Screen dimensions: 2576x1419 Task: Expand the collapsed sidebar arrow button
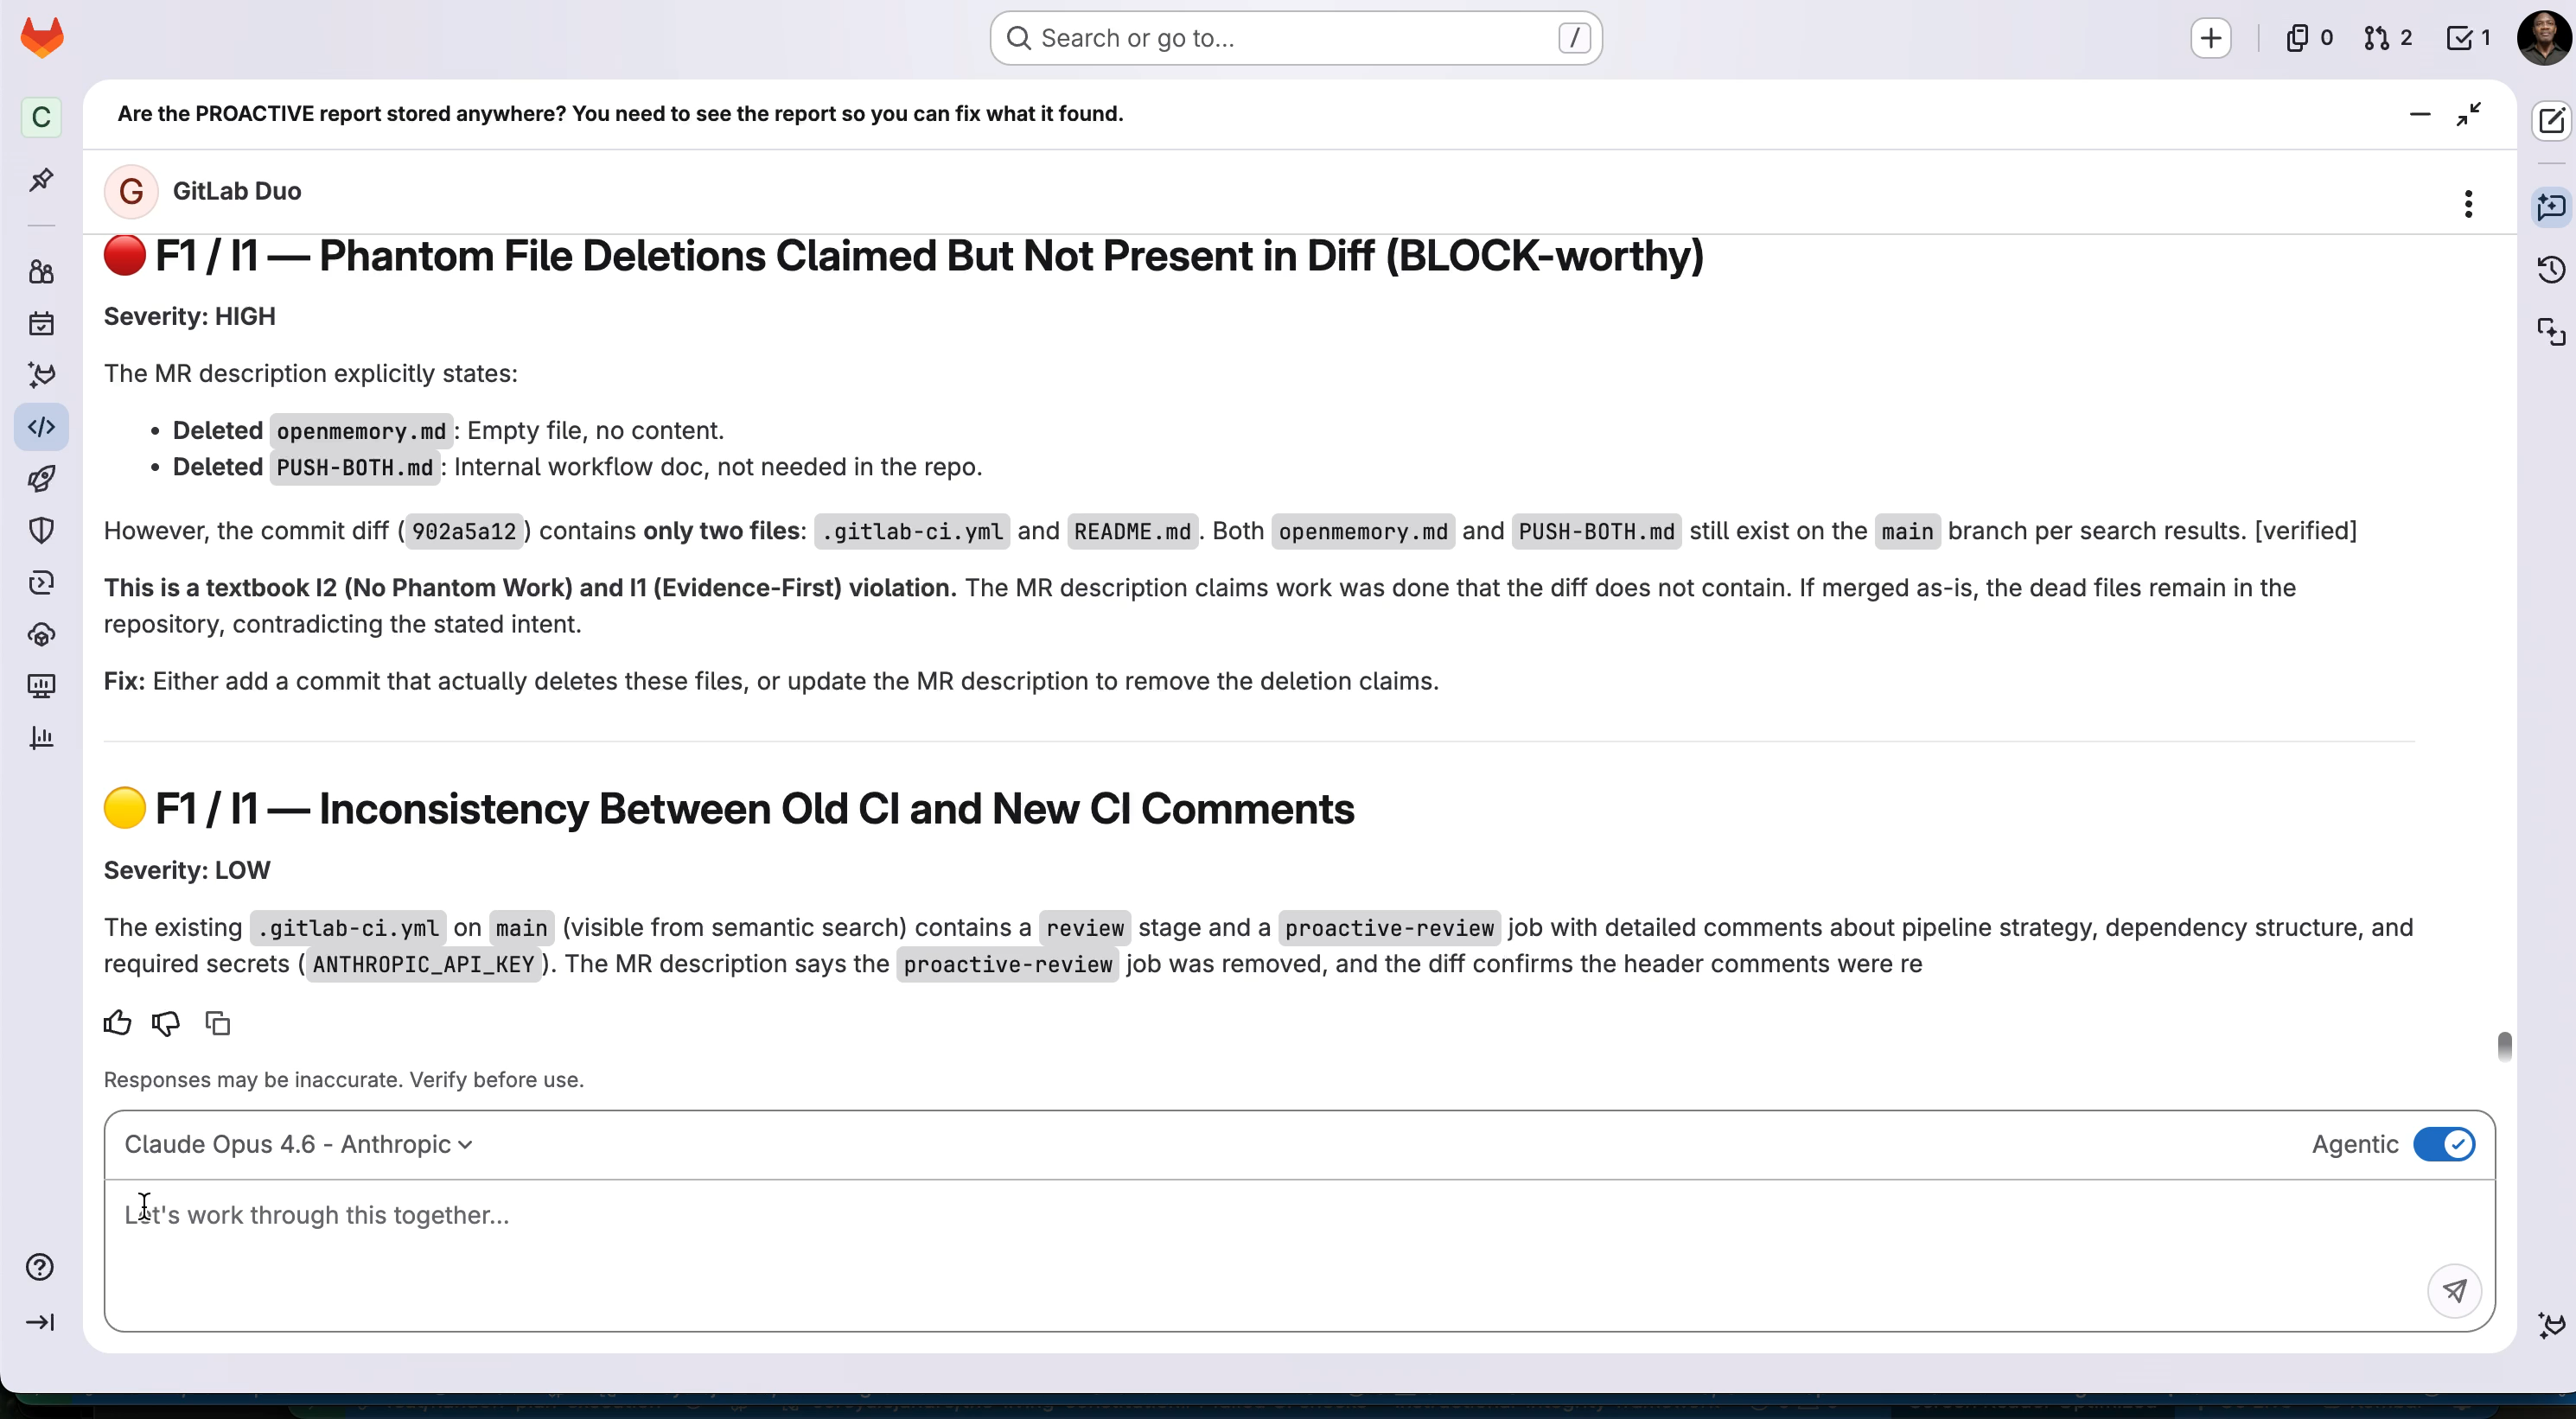(x=40, y=1322)
